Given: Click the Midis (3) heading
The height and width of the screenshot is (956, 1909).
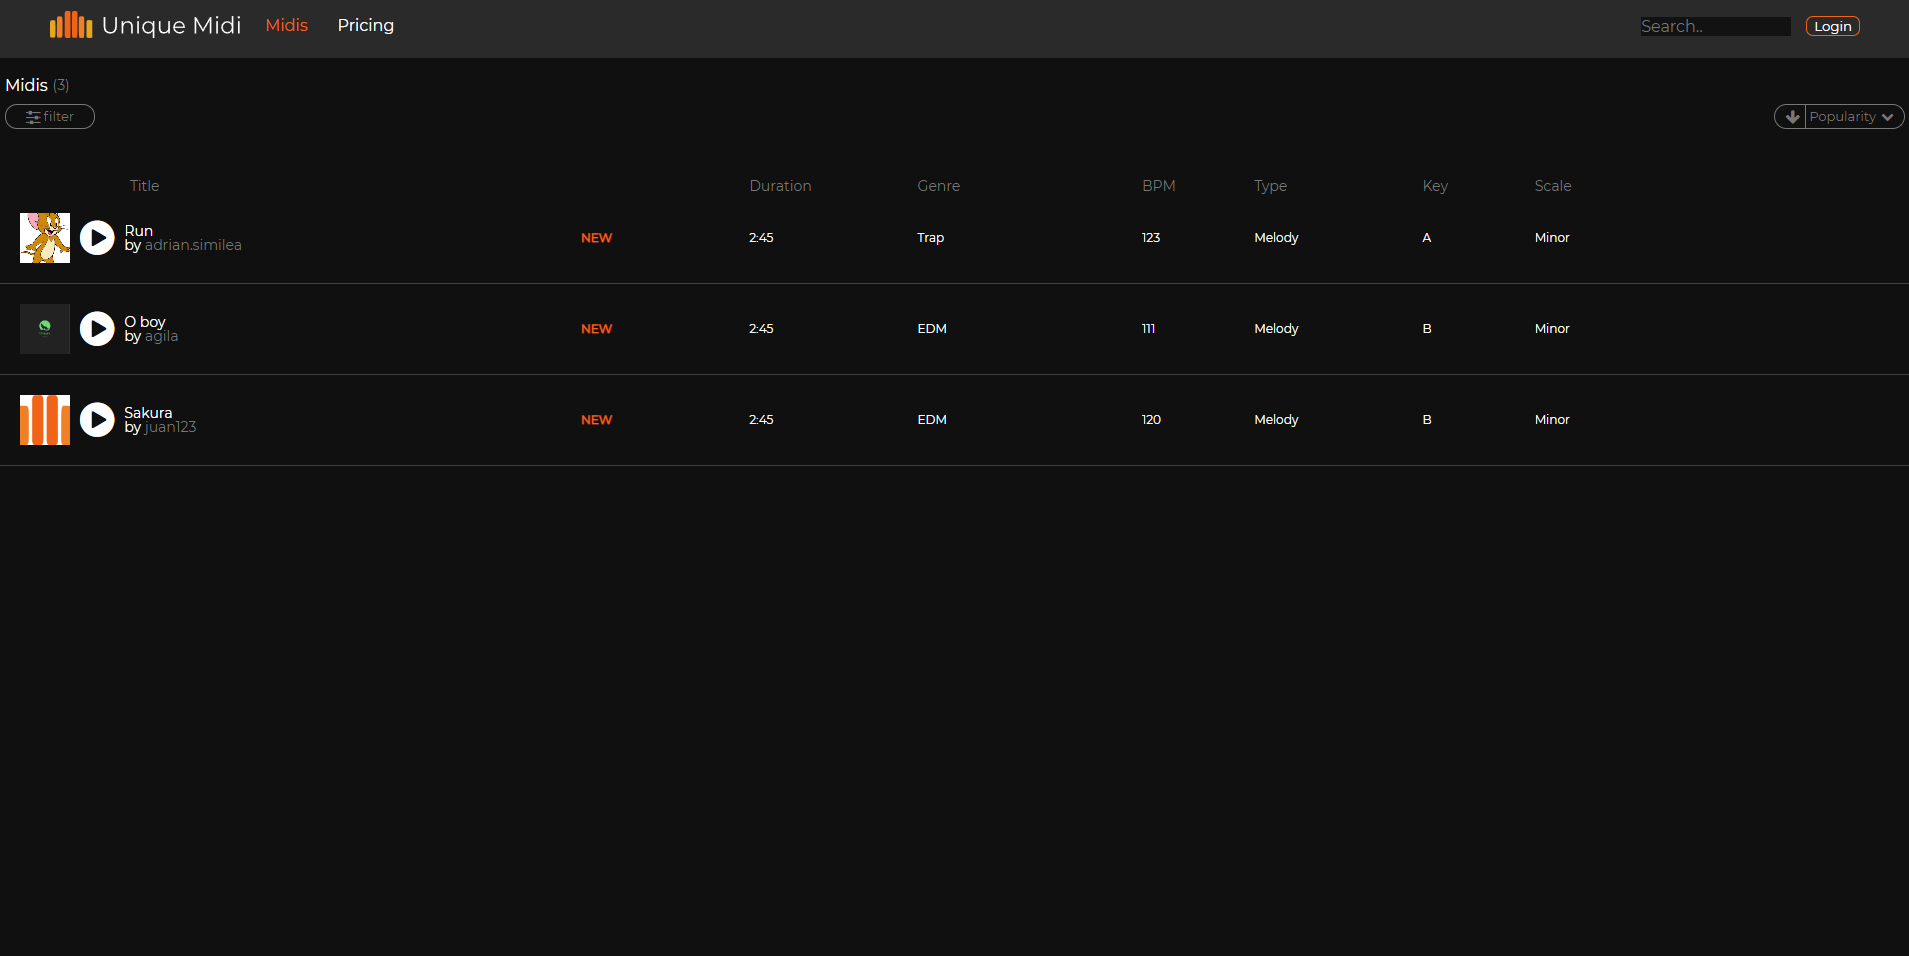Looking at the screenshot, I should pos(37,85).
